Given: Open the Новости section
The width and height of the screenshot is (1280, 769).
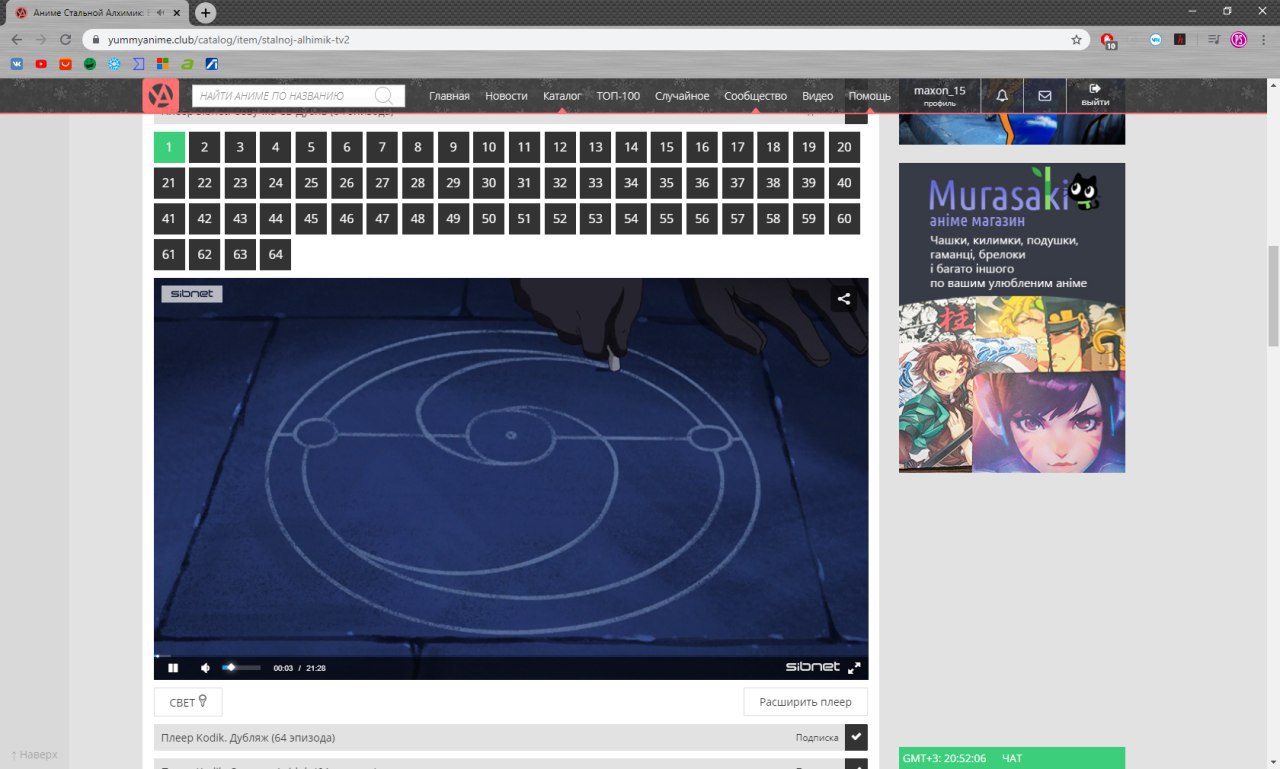Looking at the screenshot, I should click(x=506, y=96).
